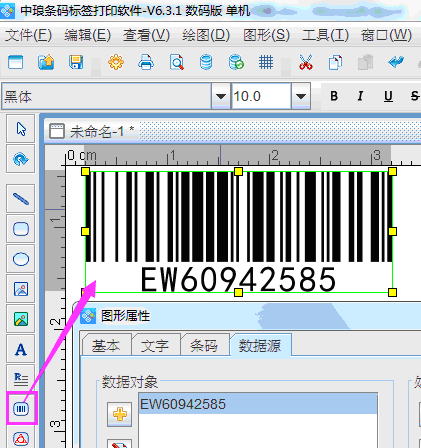Select the line drawing tool
The width and height of the screenshot is (421, 448).
click(21, 199)
